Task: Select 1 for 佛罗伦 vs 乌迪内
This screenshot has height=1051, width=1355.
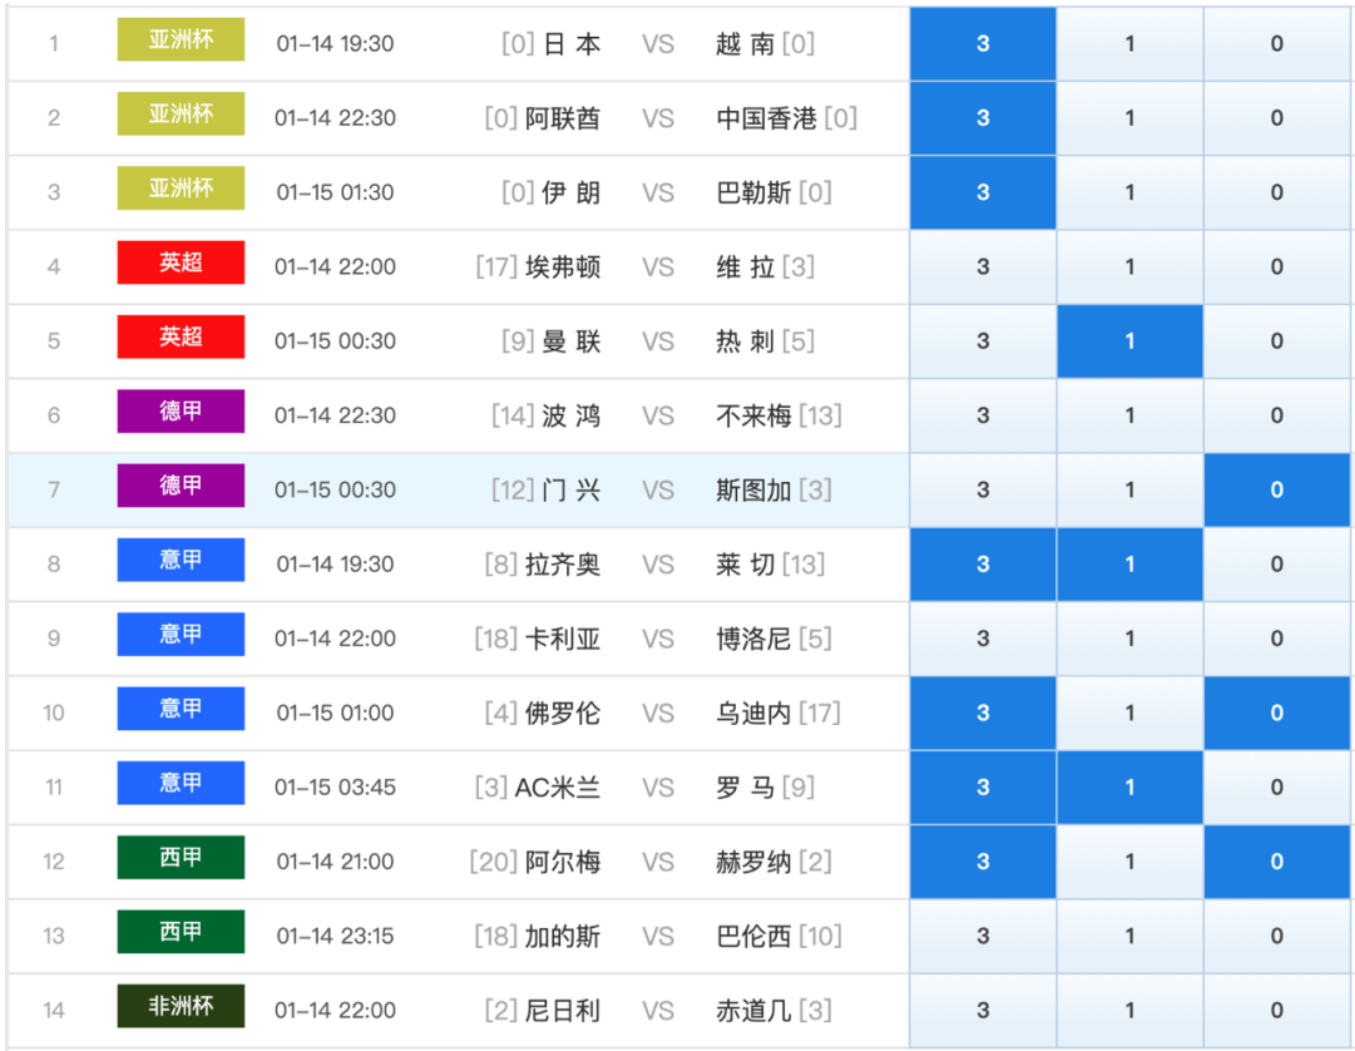Action: tap(1130, 713)
